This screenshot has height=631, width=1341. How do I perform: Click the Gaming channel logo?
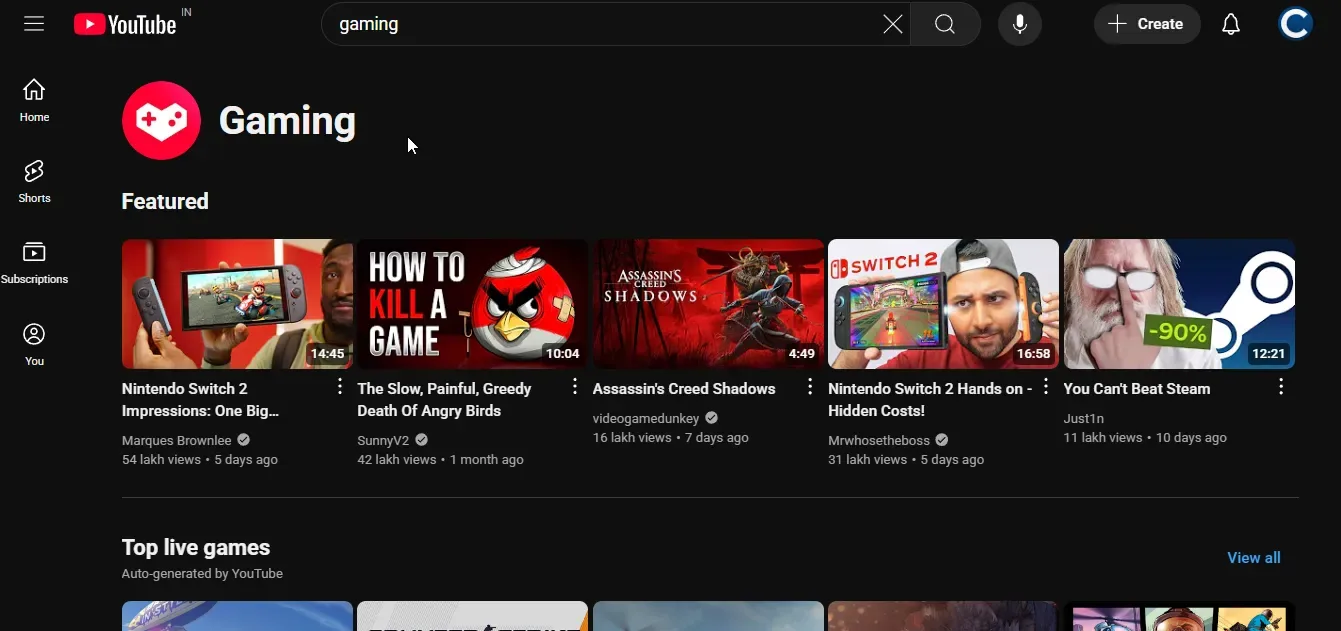(161, 120)
